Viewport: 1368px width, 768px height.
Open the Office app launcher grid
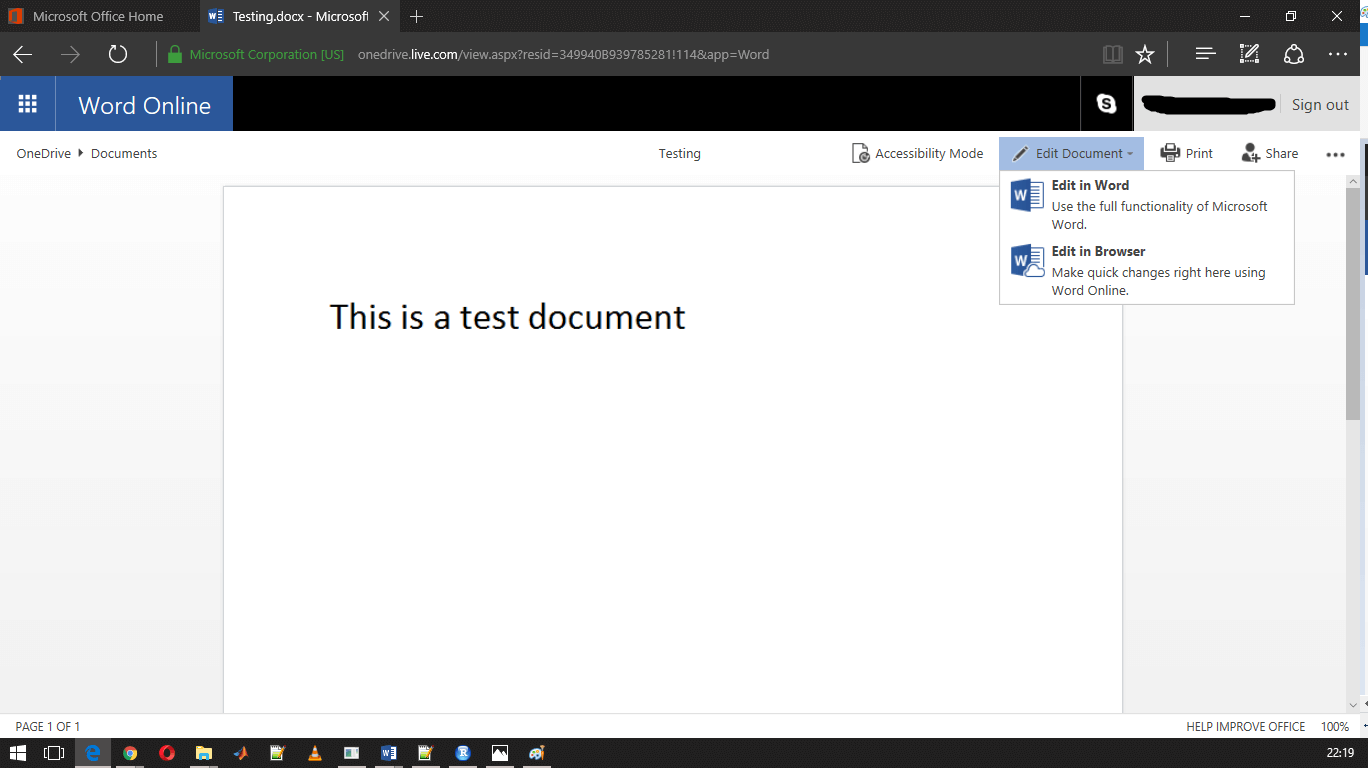tap(28, 104)
